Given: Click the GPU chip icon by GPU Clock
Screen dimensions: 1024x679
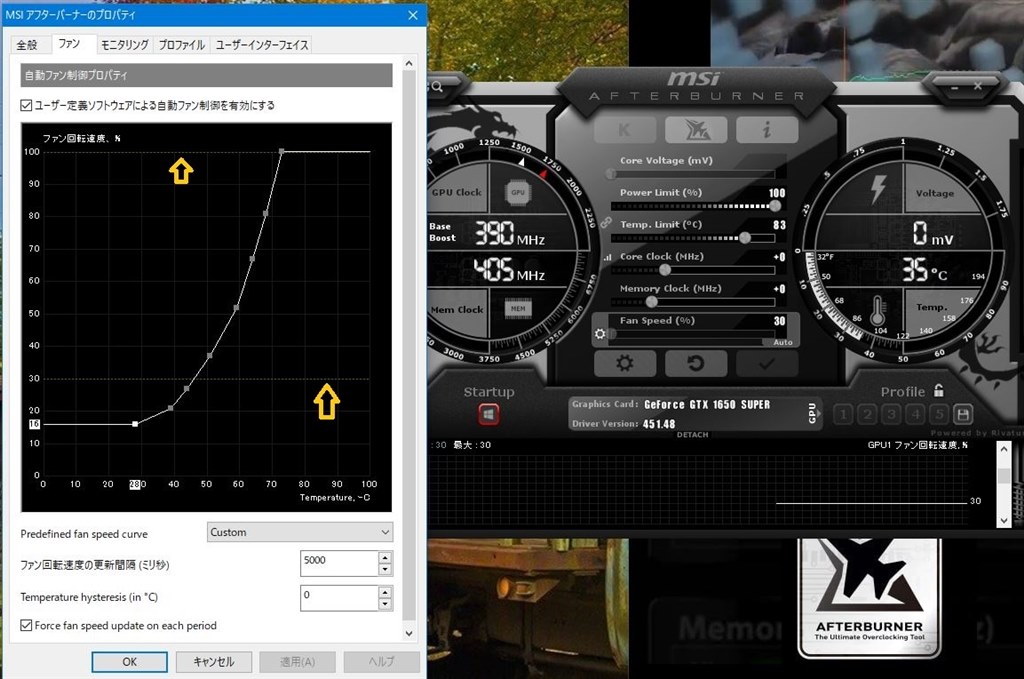Looking at the screenshot, I should pos(518,193).
